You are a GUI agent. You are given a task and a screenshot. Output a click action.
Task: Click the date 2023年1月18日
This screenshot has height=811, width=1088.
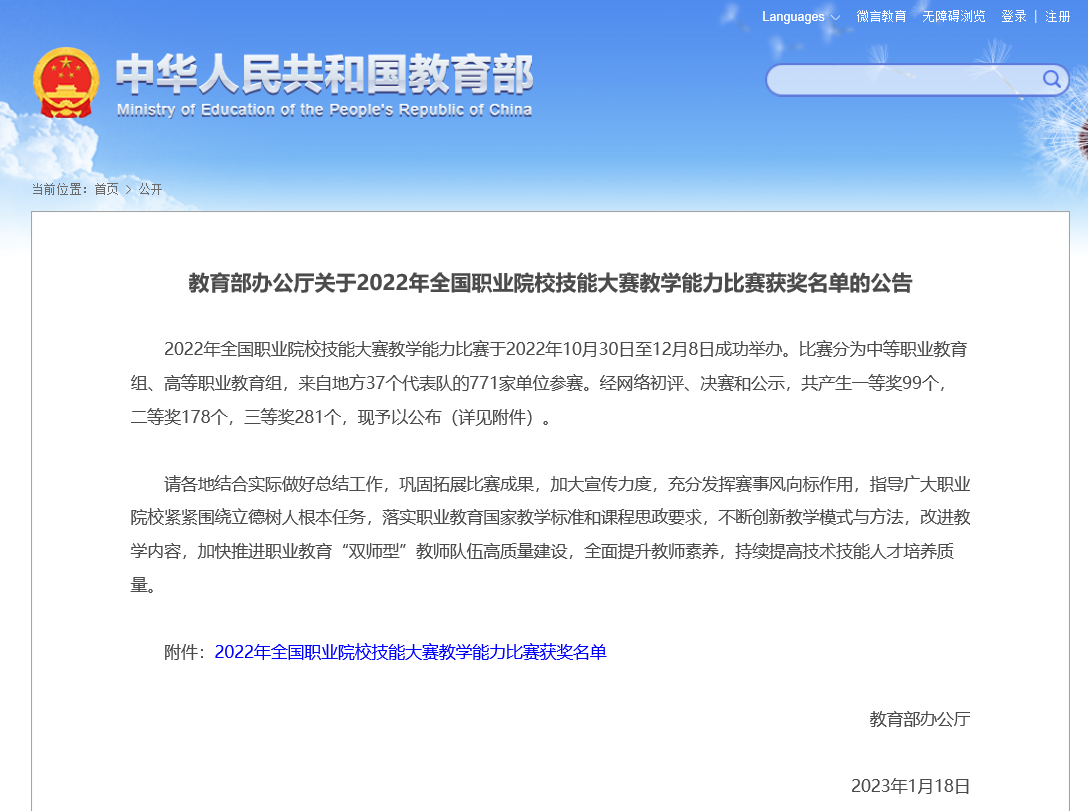click(910, 785)
